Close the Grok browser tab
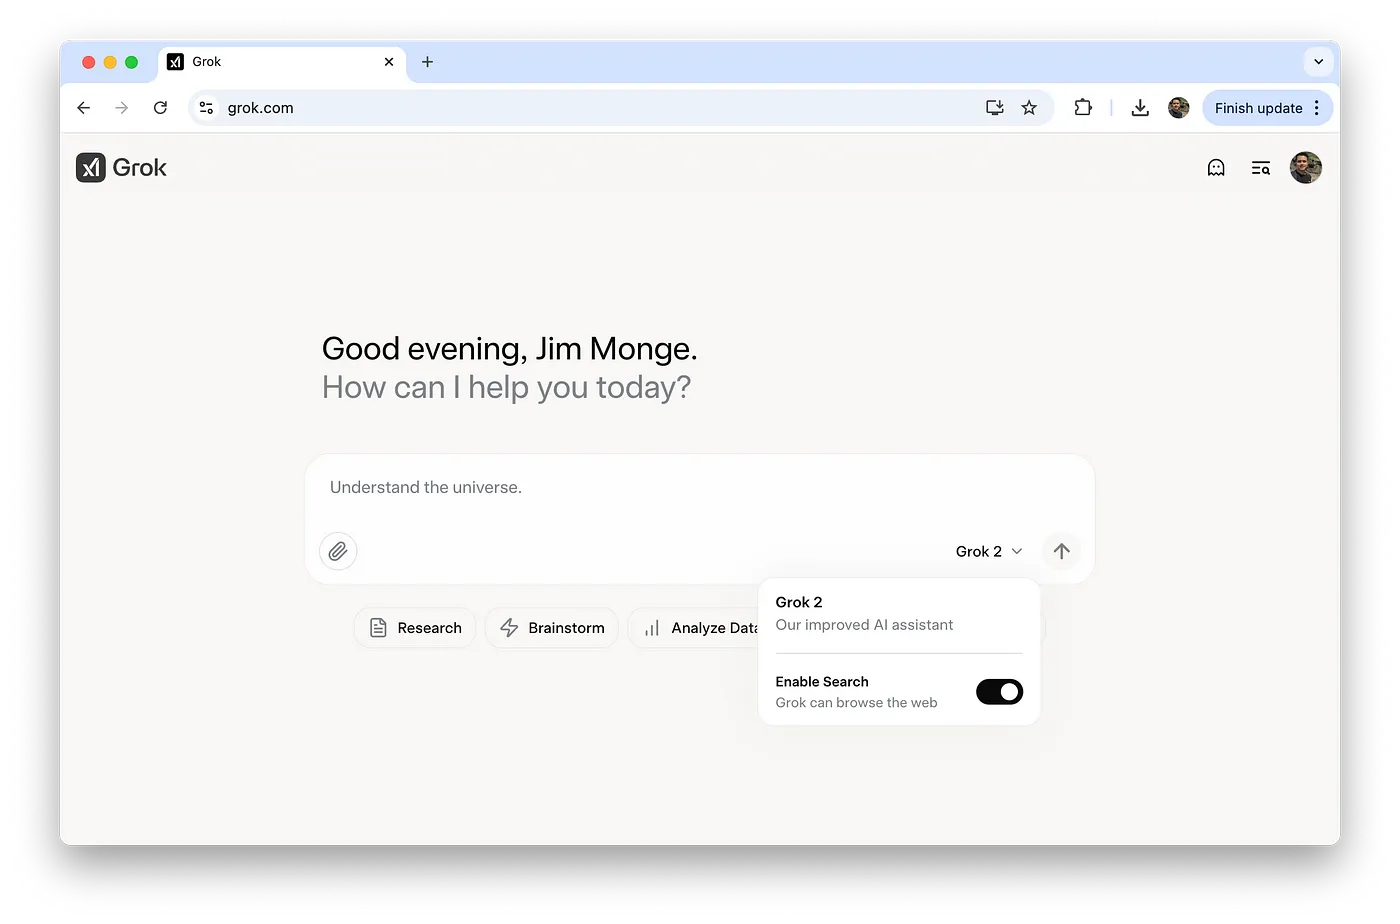1400x924 pixels. pos(389,62)
